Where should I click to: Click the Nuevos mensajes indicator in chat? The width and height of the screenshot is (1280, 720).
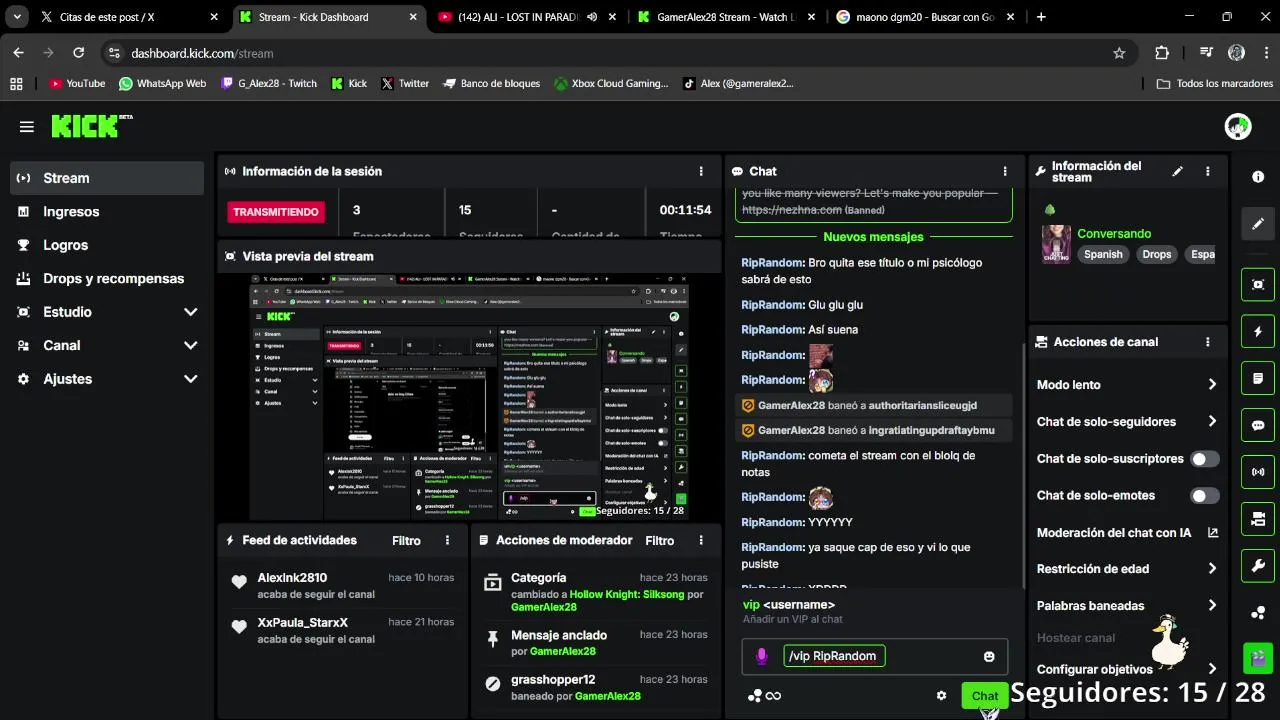873,237
